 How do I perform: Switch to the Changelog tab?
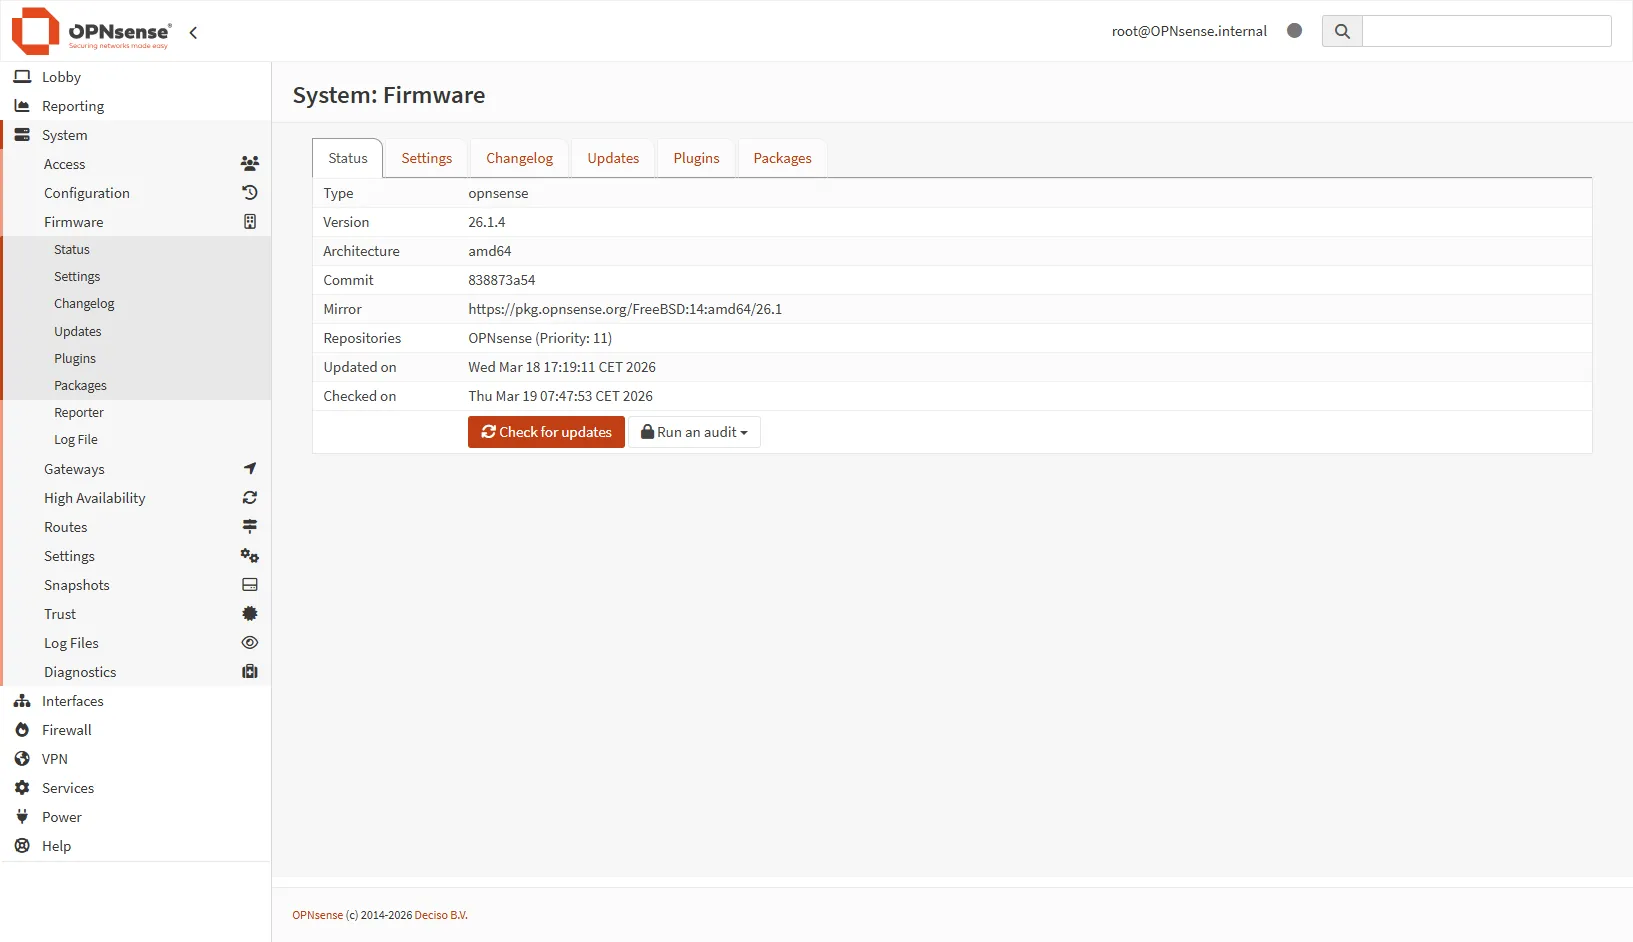click(x=519, y=158)
